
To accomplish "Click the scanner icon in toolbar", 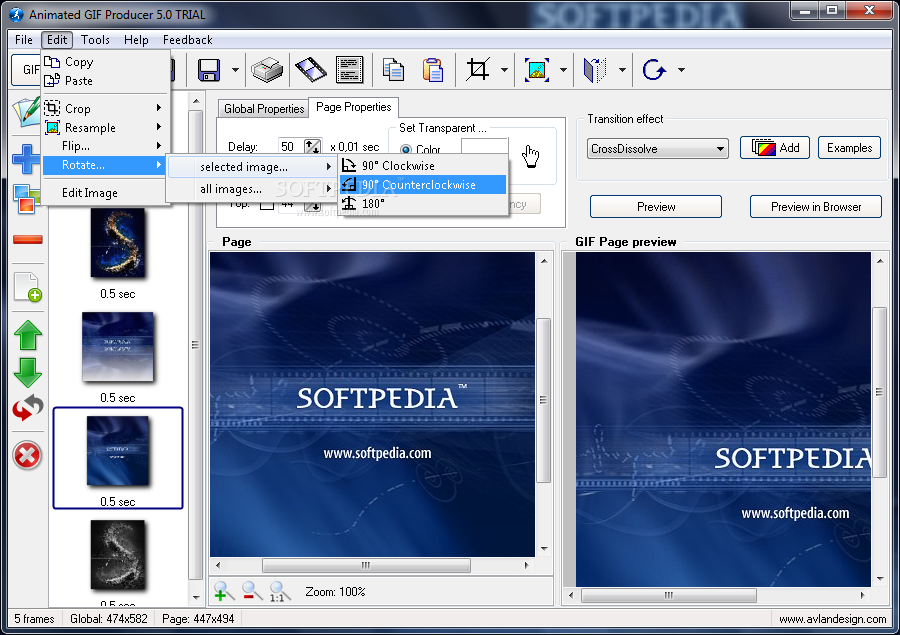I will click(x=267, y=70).
